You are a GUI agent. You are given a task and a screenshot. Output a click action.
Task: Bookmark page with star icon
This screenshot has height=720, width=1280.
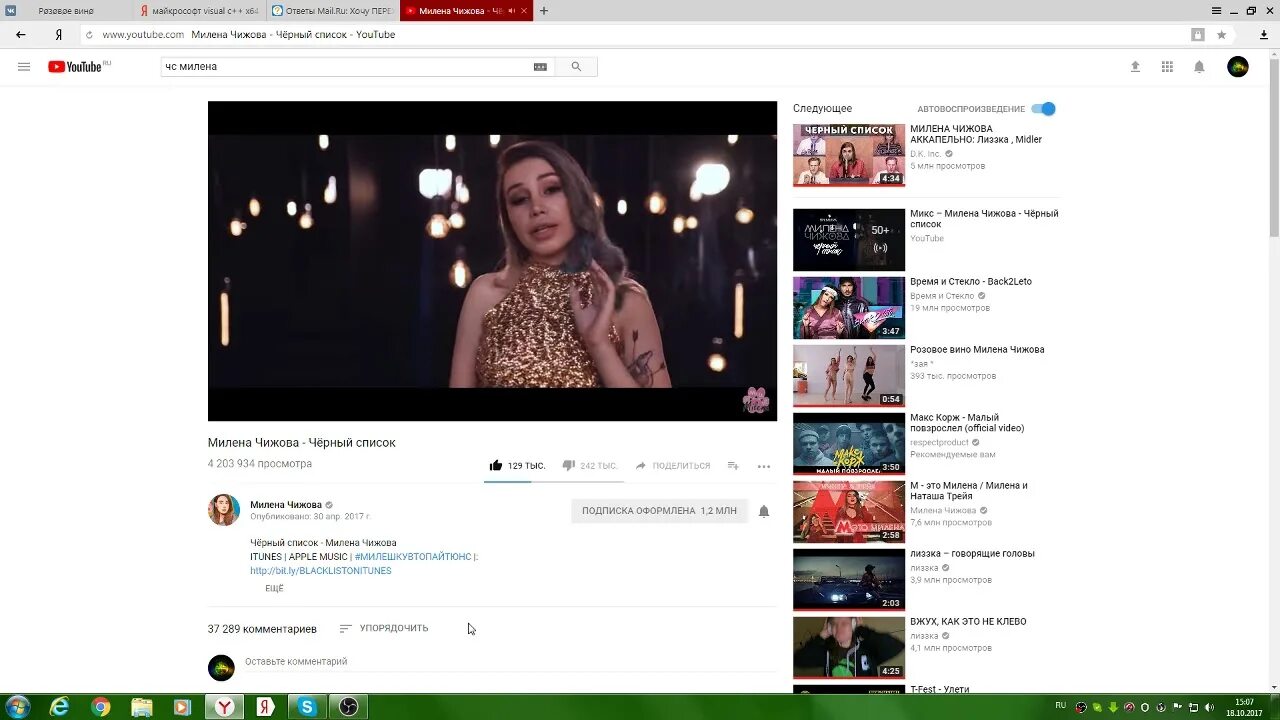(1221, 34)
